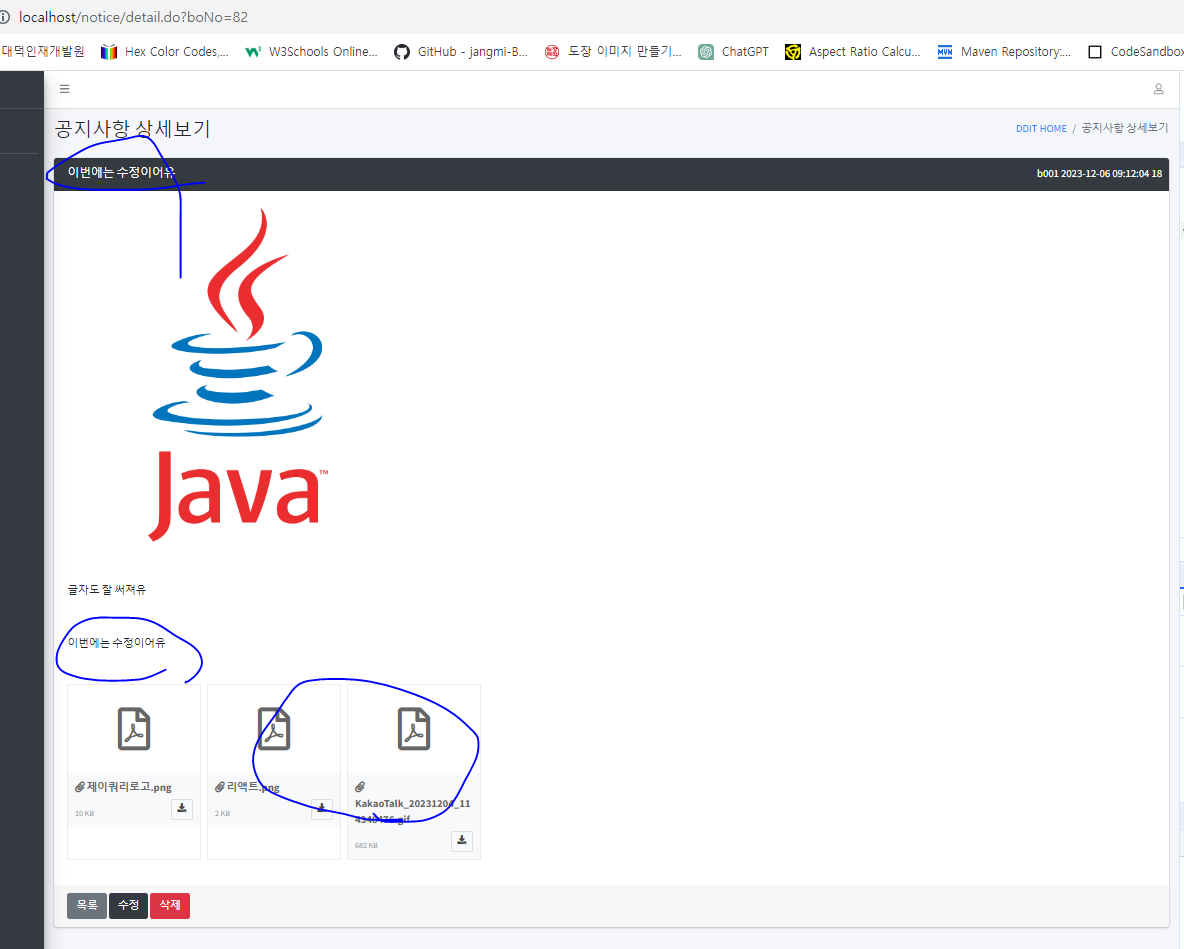Click 공지사항 상세보기 breadcrumb text

tap(1125, 128)
